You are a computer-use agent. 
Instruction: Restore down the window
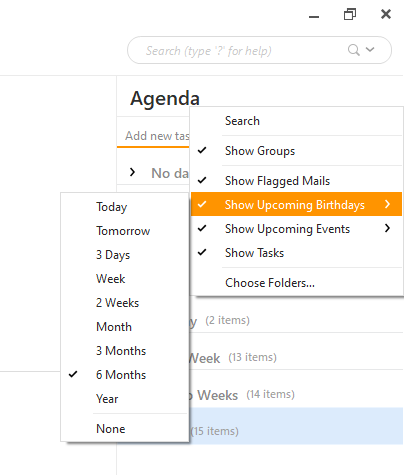click(350, 14)
